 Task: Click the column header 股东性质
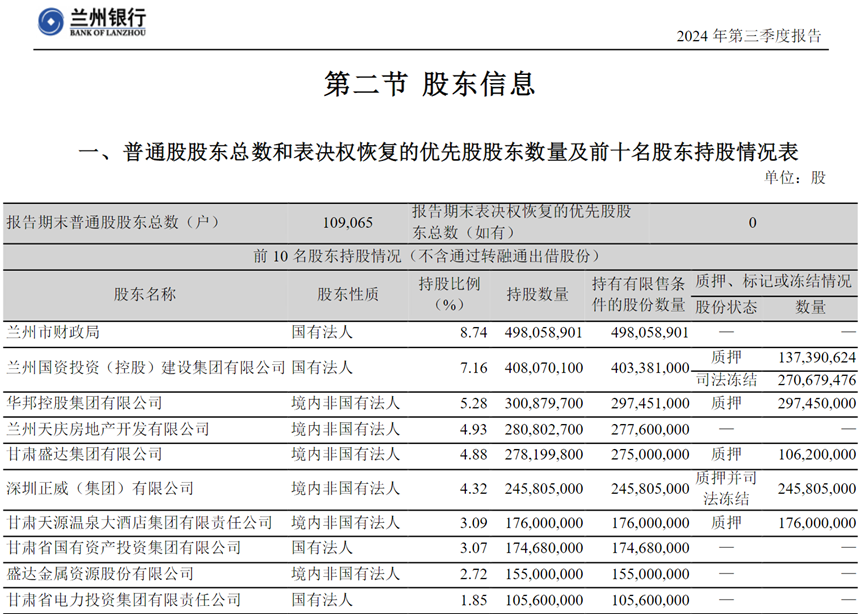[x=348, y=294]
